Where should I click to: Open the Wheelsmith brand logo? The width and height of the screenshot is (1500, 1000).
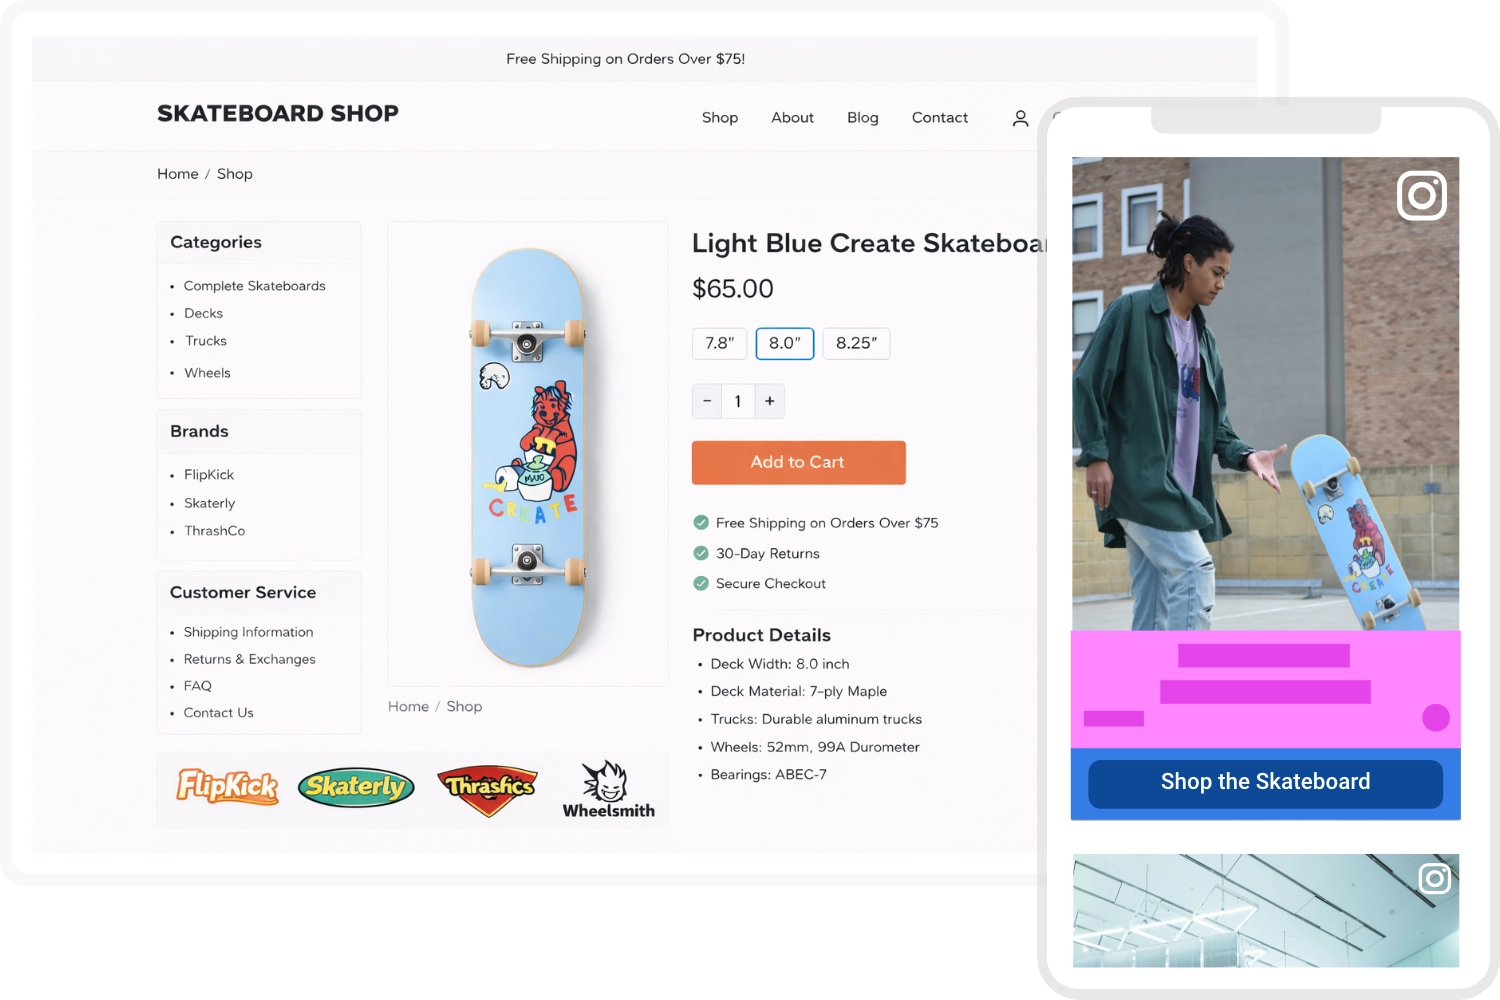[608, 790]
